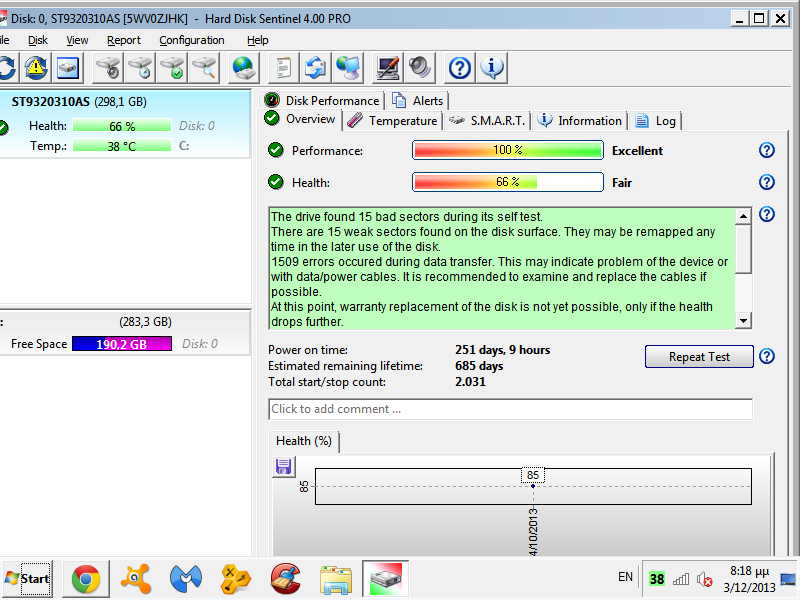The image size is (800, 600).
Task: Open the View menu
Action: coord(77,40)
